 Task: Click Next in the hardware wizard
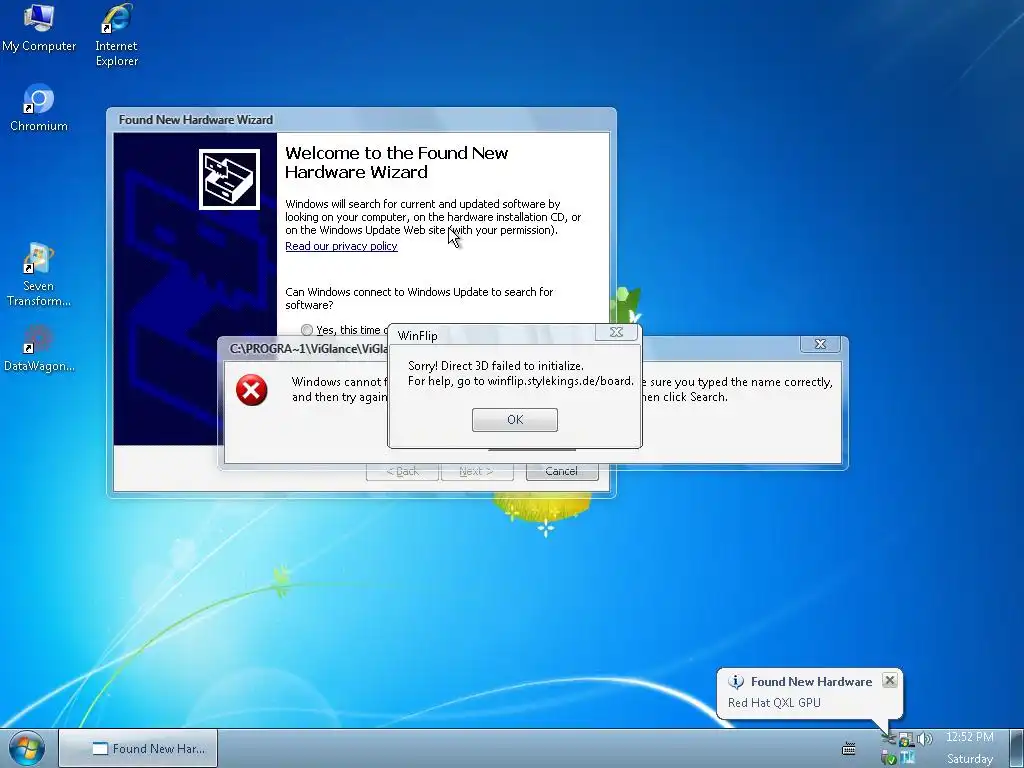pyautogui.click(x=477, y=472)
